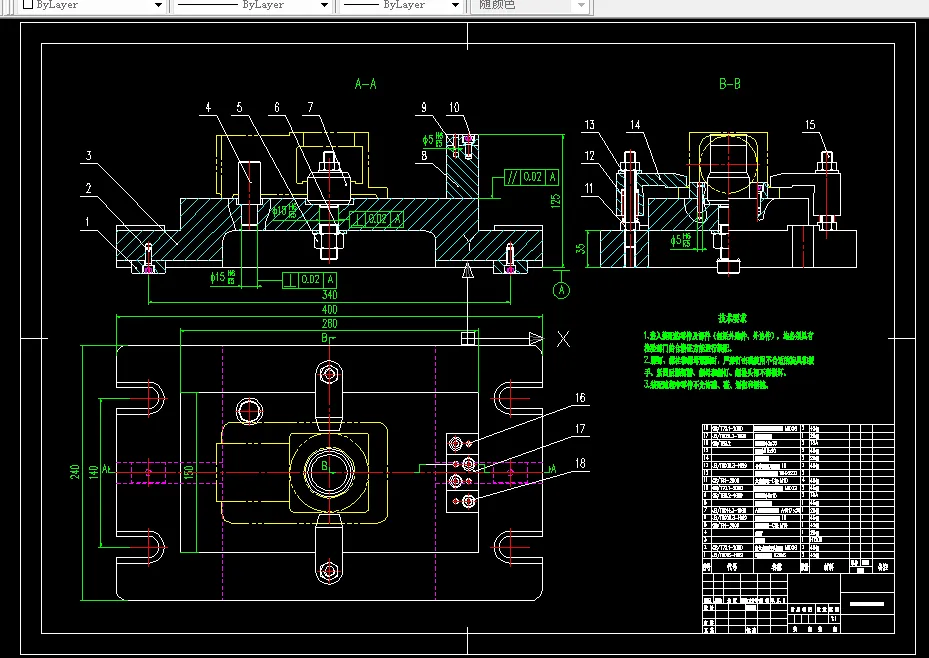Screen dimensions: 929x658
Task: Select the 340 horizontal dimension text
Action: point(329,295)
